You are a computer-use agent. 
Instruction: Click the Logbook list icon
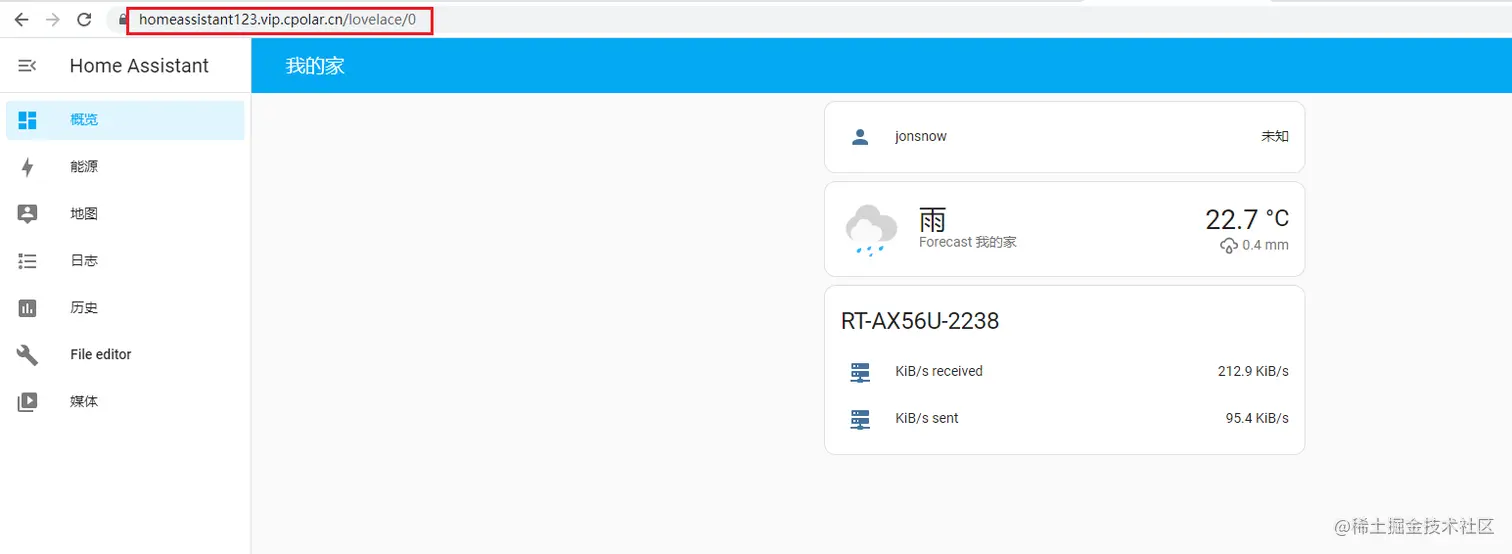(27, 261)
